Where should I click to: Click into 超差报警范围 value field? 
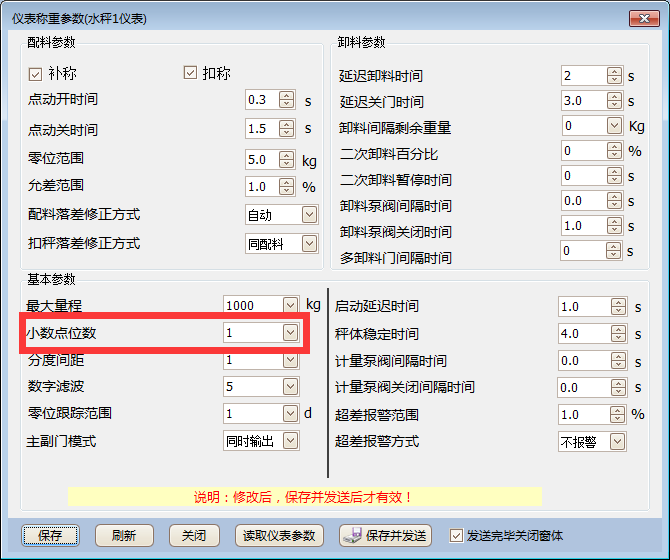click(585, 414)
